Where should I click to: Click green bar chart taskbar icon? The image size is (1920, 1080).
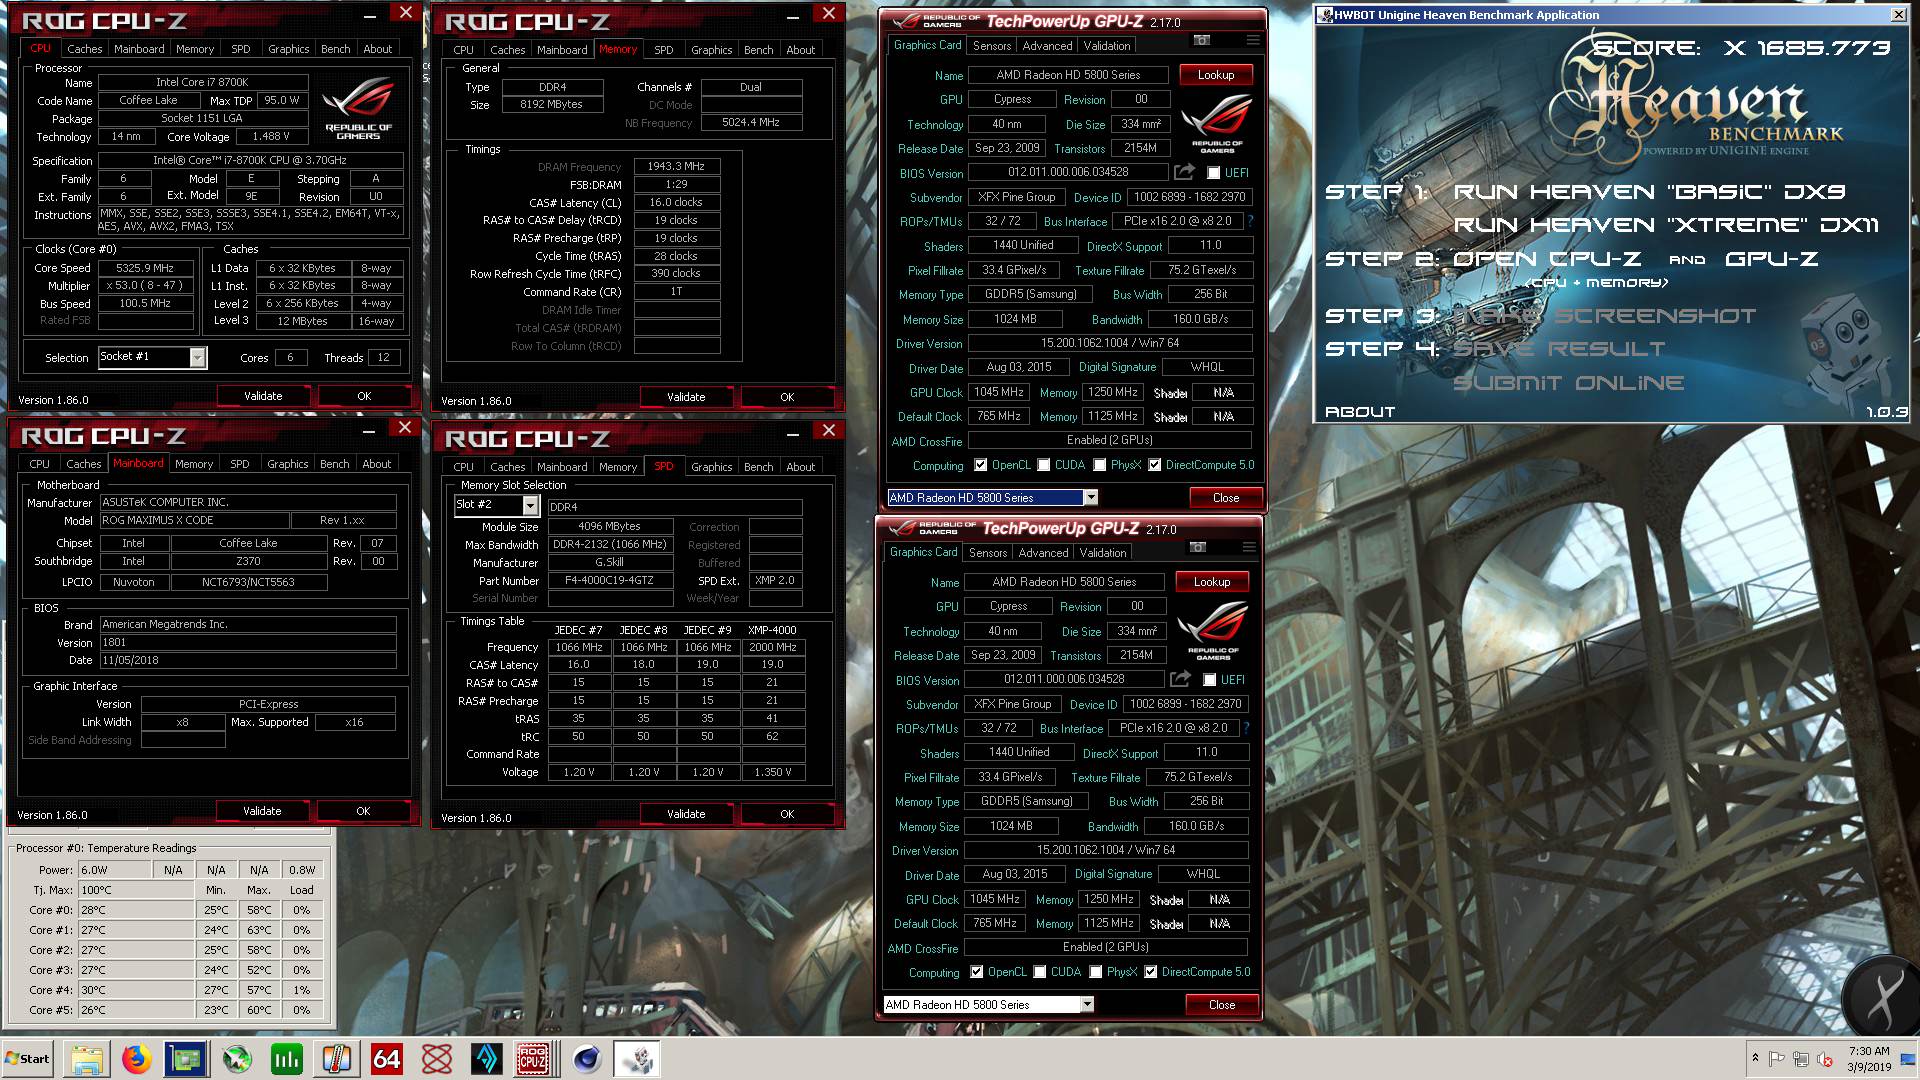click(x=287, y=1059)
